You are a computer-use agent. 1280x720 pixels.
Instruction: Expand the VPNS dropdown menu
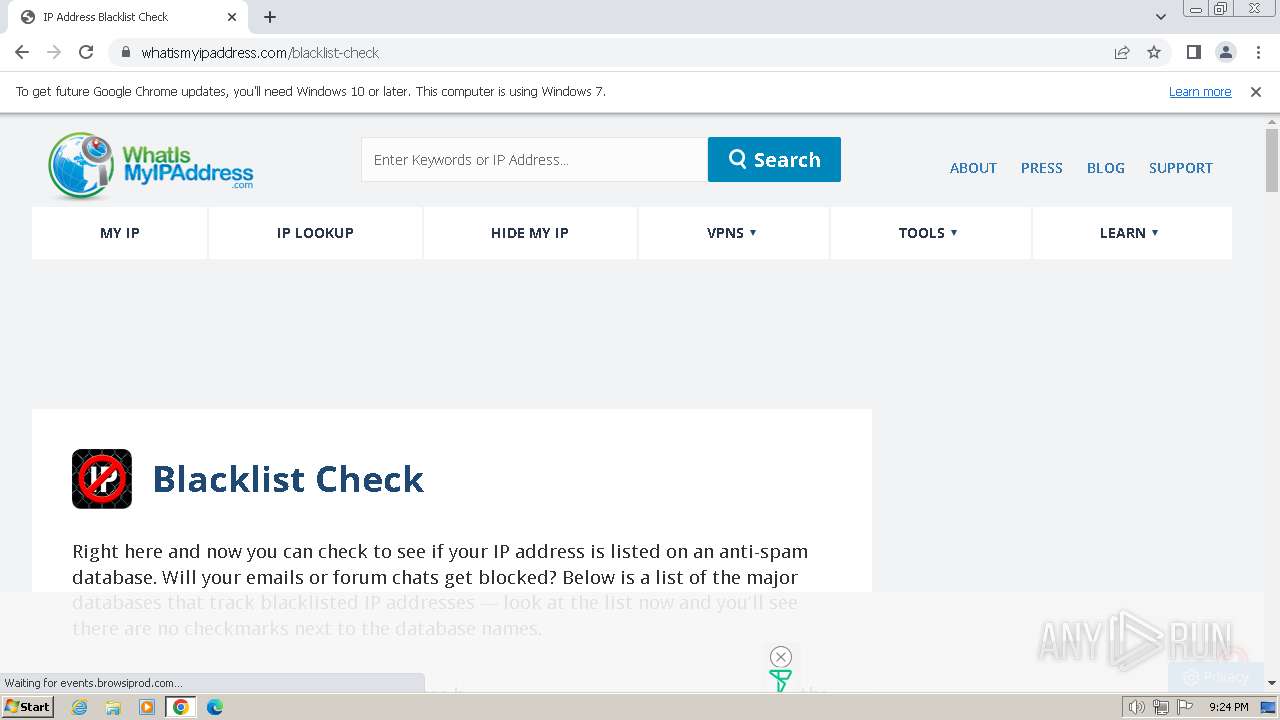coord(732,233)
